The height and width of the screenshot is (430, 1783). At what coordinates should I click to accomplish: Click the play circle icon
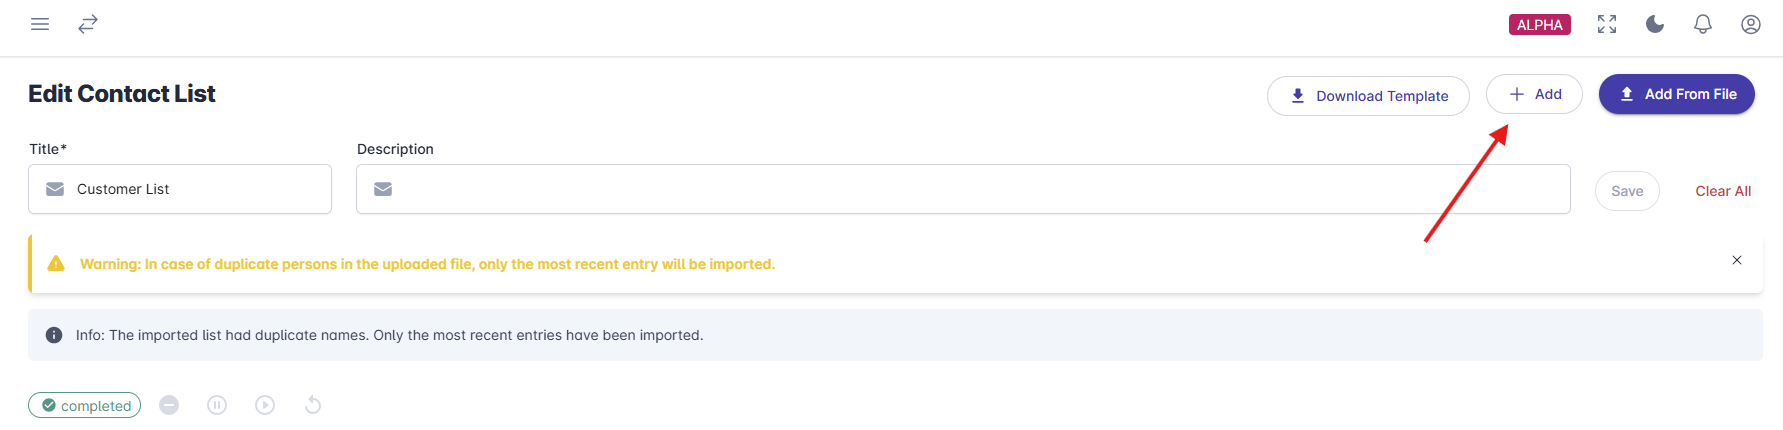[x=265, y=405]
